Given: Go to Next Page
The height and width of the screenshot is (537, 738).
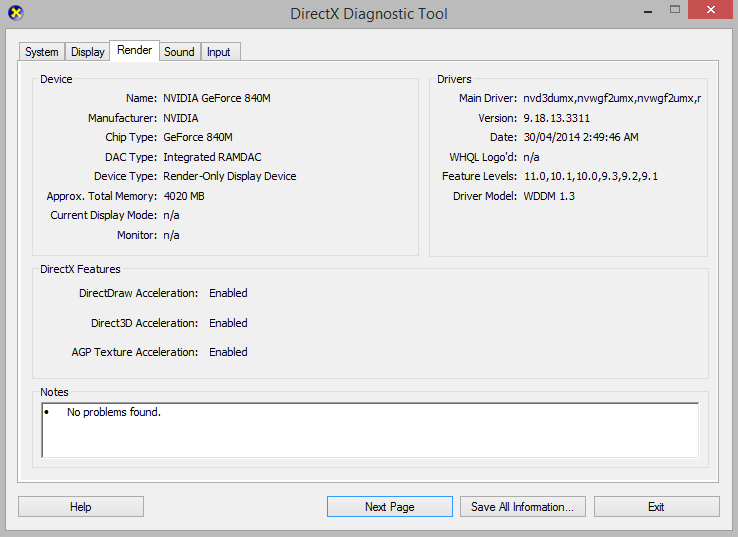Looking at the screenshot, I should click(390, 507).
